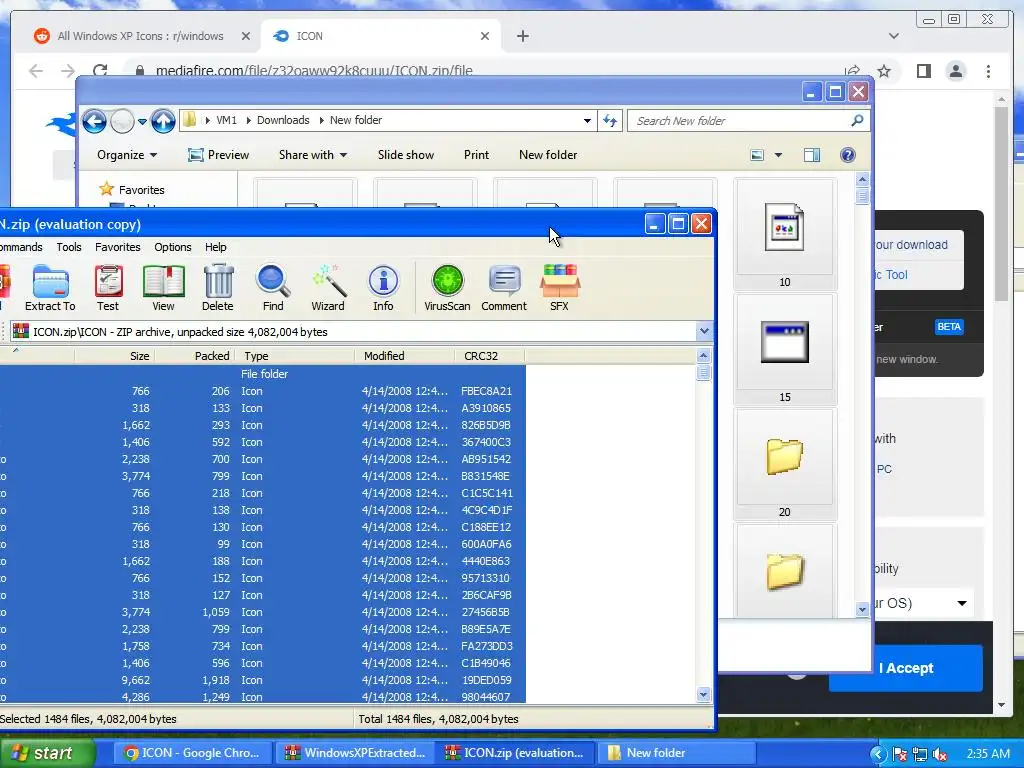The height and width of the screenshot is (768, 1024).
Task: Bookmark this page with the star
Action: click(x=884, y=71)
